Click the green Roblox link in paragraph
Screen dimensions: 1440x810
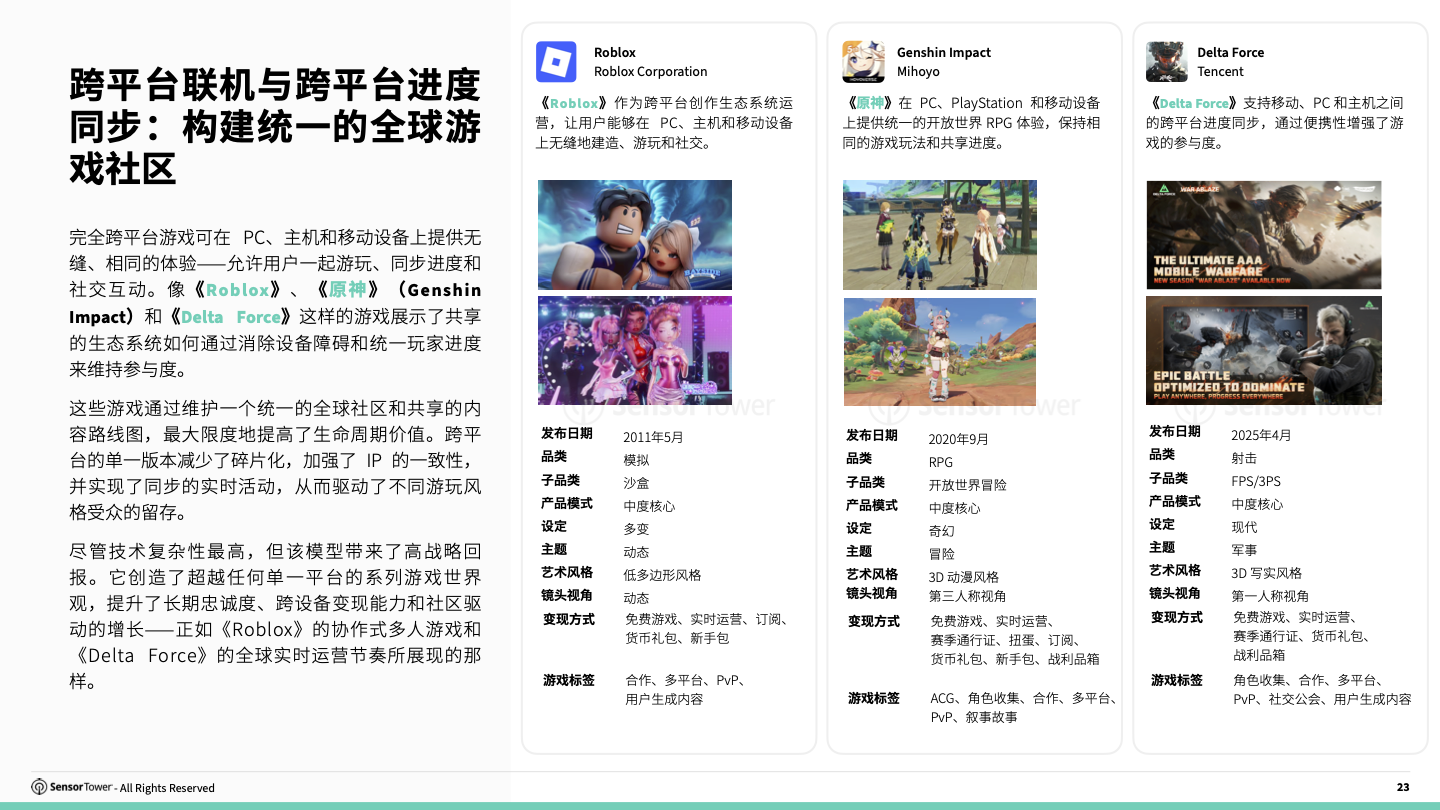click(x=238, y=290)
